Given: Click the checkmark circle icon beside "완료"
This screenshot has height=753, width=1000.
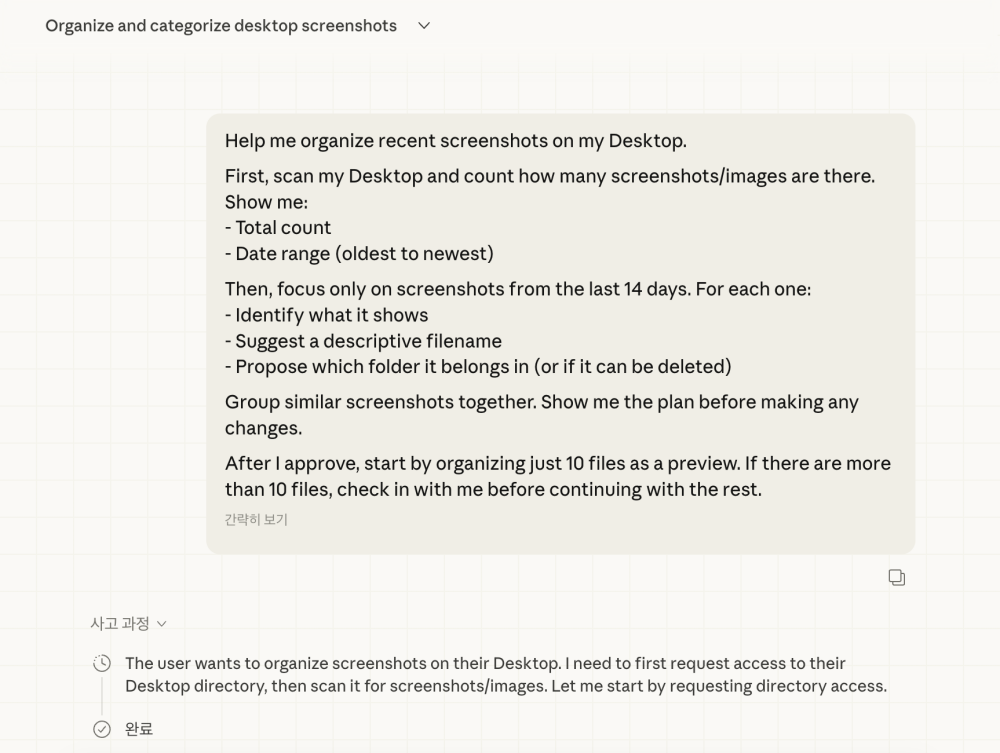Looking at the screenshot, I should [102, 729].
